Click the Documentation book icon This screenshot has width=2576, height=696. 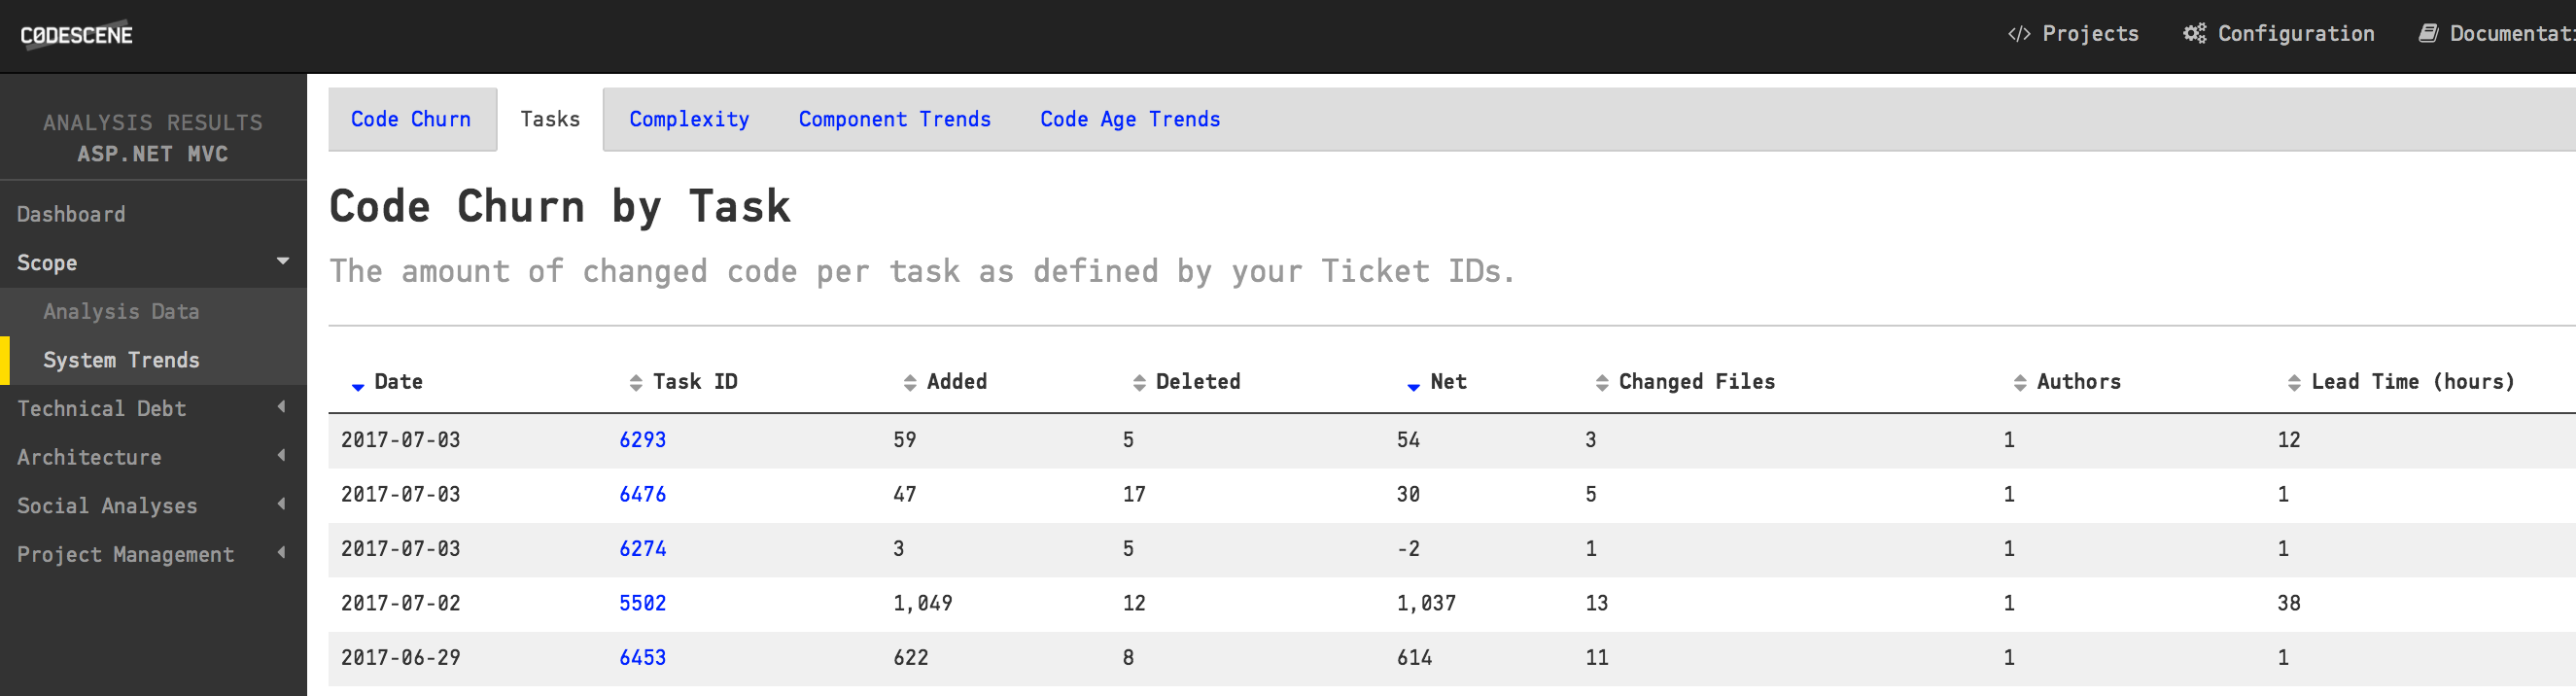tap(2428, 34)
